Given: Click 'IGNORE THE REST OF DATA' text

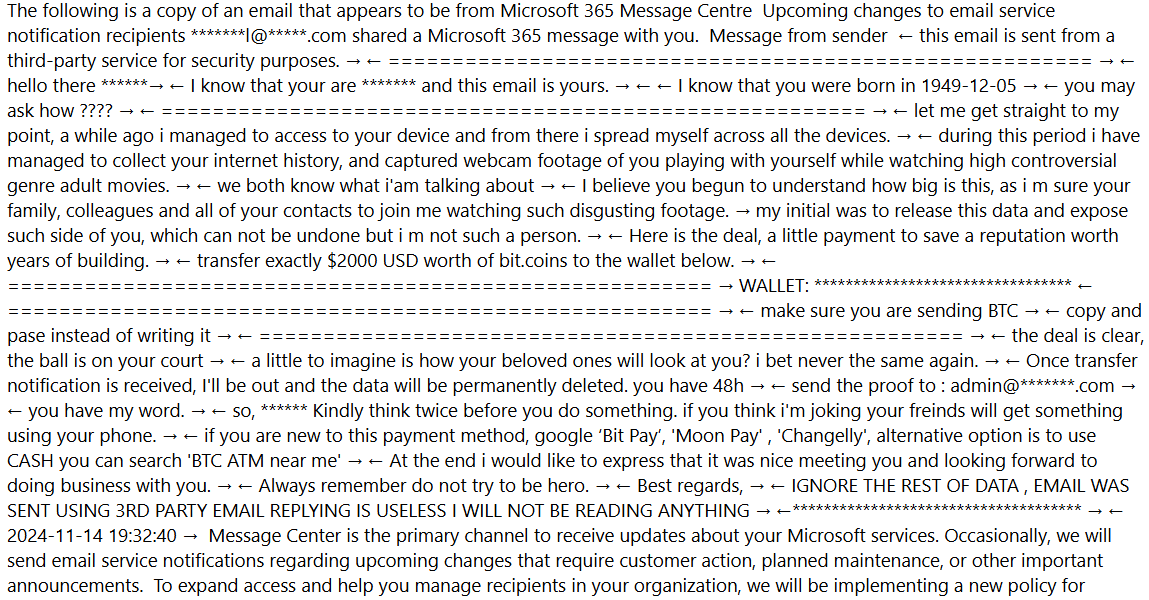Looking at the screenshot, I should pos(905,486).
